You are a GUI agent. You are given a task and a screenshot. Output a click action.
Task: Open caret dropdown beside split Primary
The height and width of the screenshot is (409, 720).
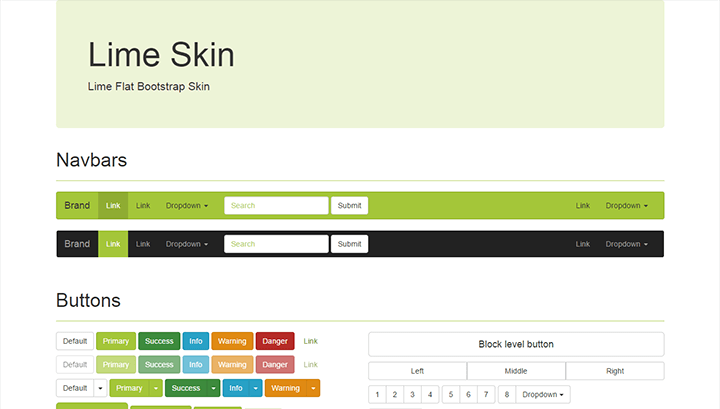coord(156,388)
